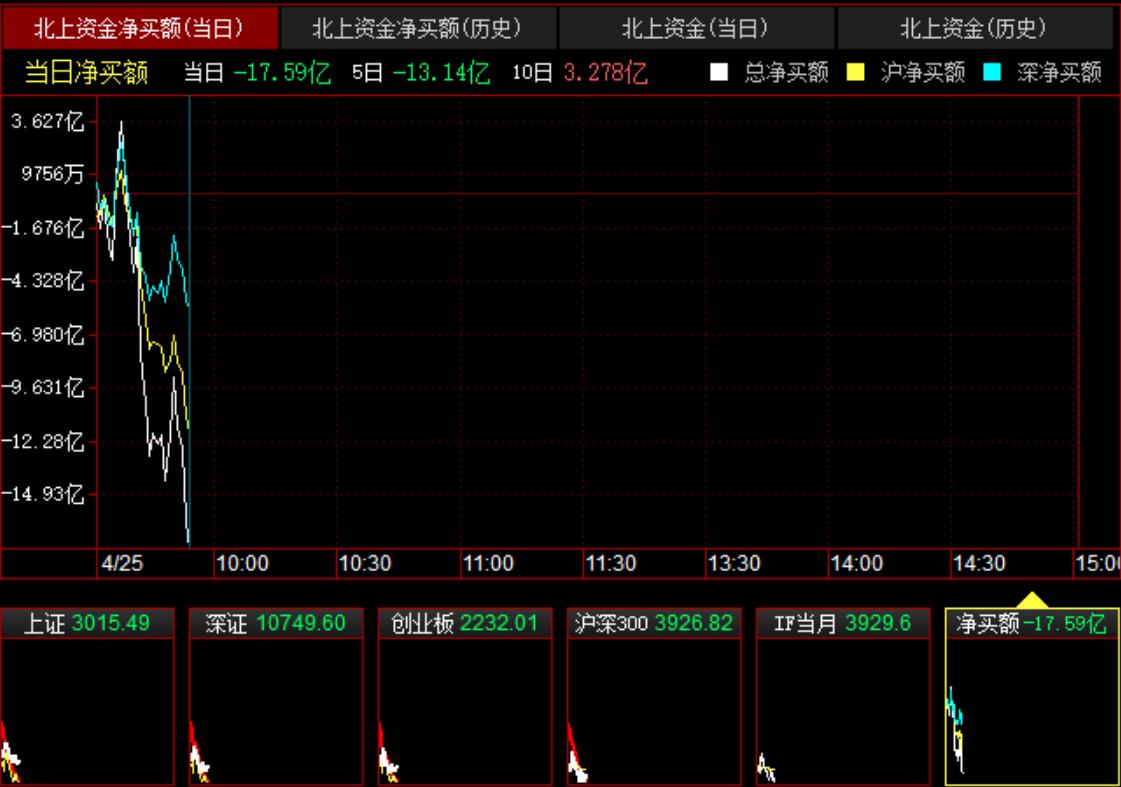Viewport: 1121px width, 787px height.
Task: Click the cyan 深净买额 legend swatch
Action: [x=991, y=72]
